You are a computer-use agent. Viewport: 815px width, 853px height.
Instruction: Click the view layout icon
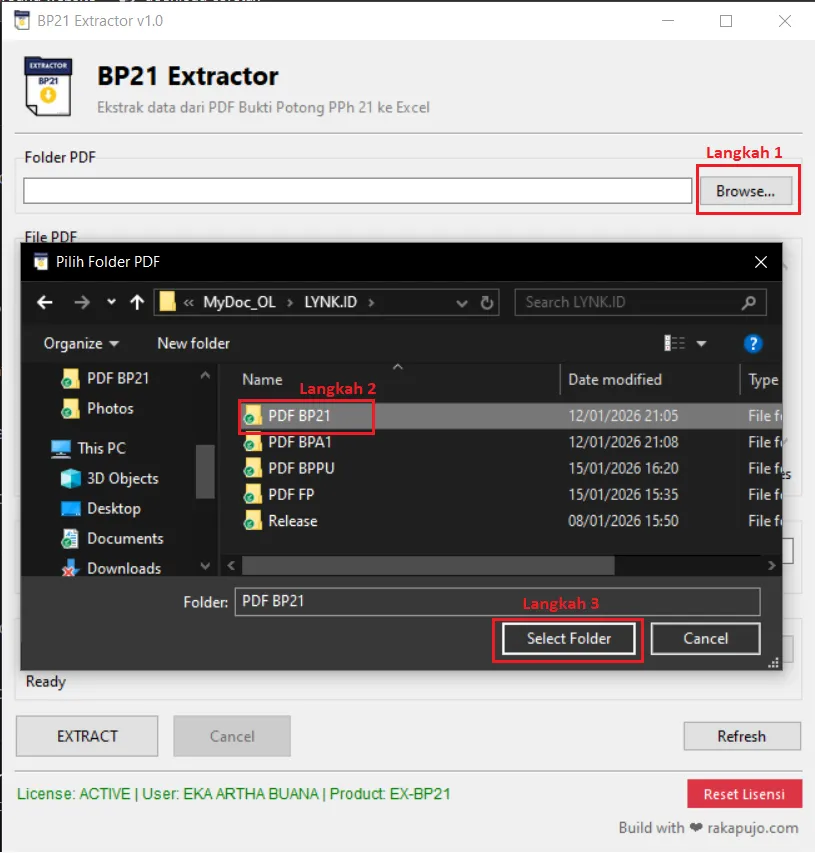[x=675, y=343]
